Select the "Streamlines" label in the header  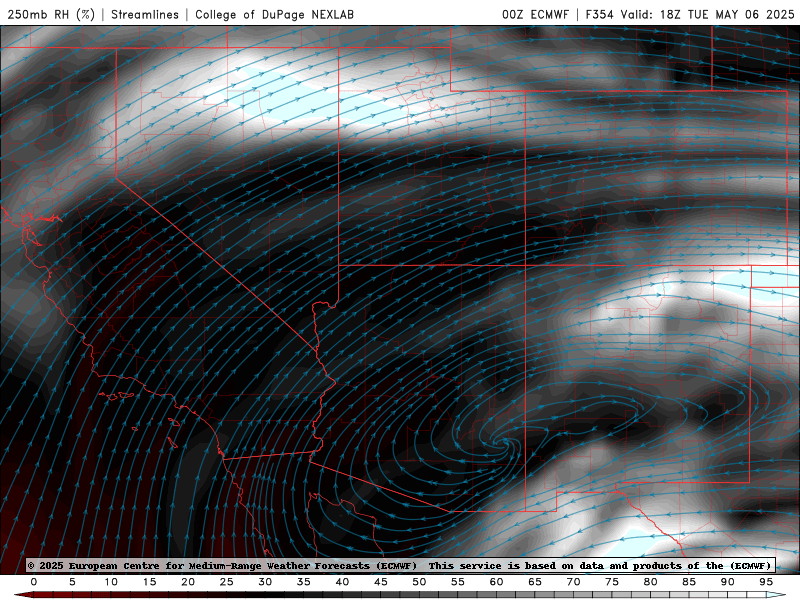pos(145,14)
